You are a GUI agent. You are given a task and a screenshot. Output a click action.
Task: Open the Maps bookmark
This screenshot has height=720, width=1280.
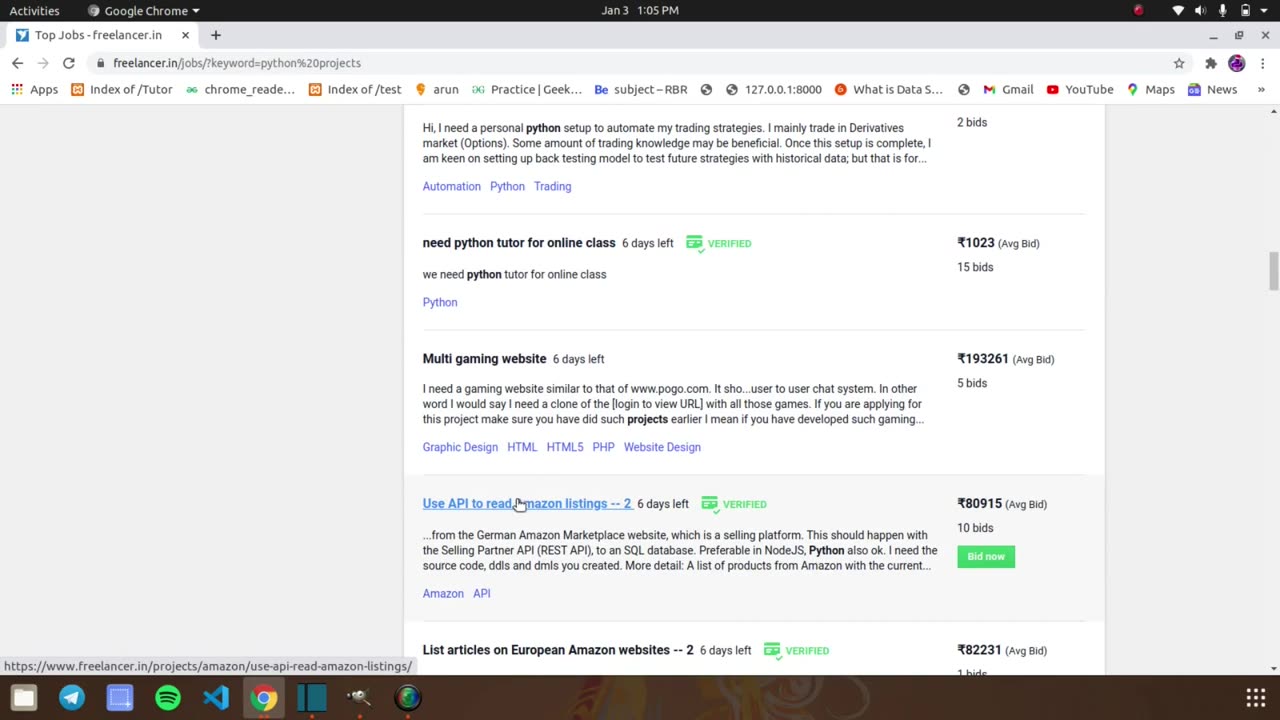(1150, 89)
